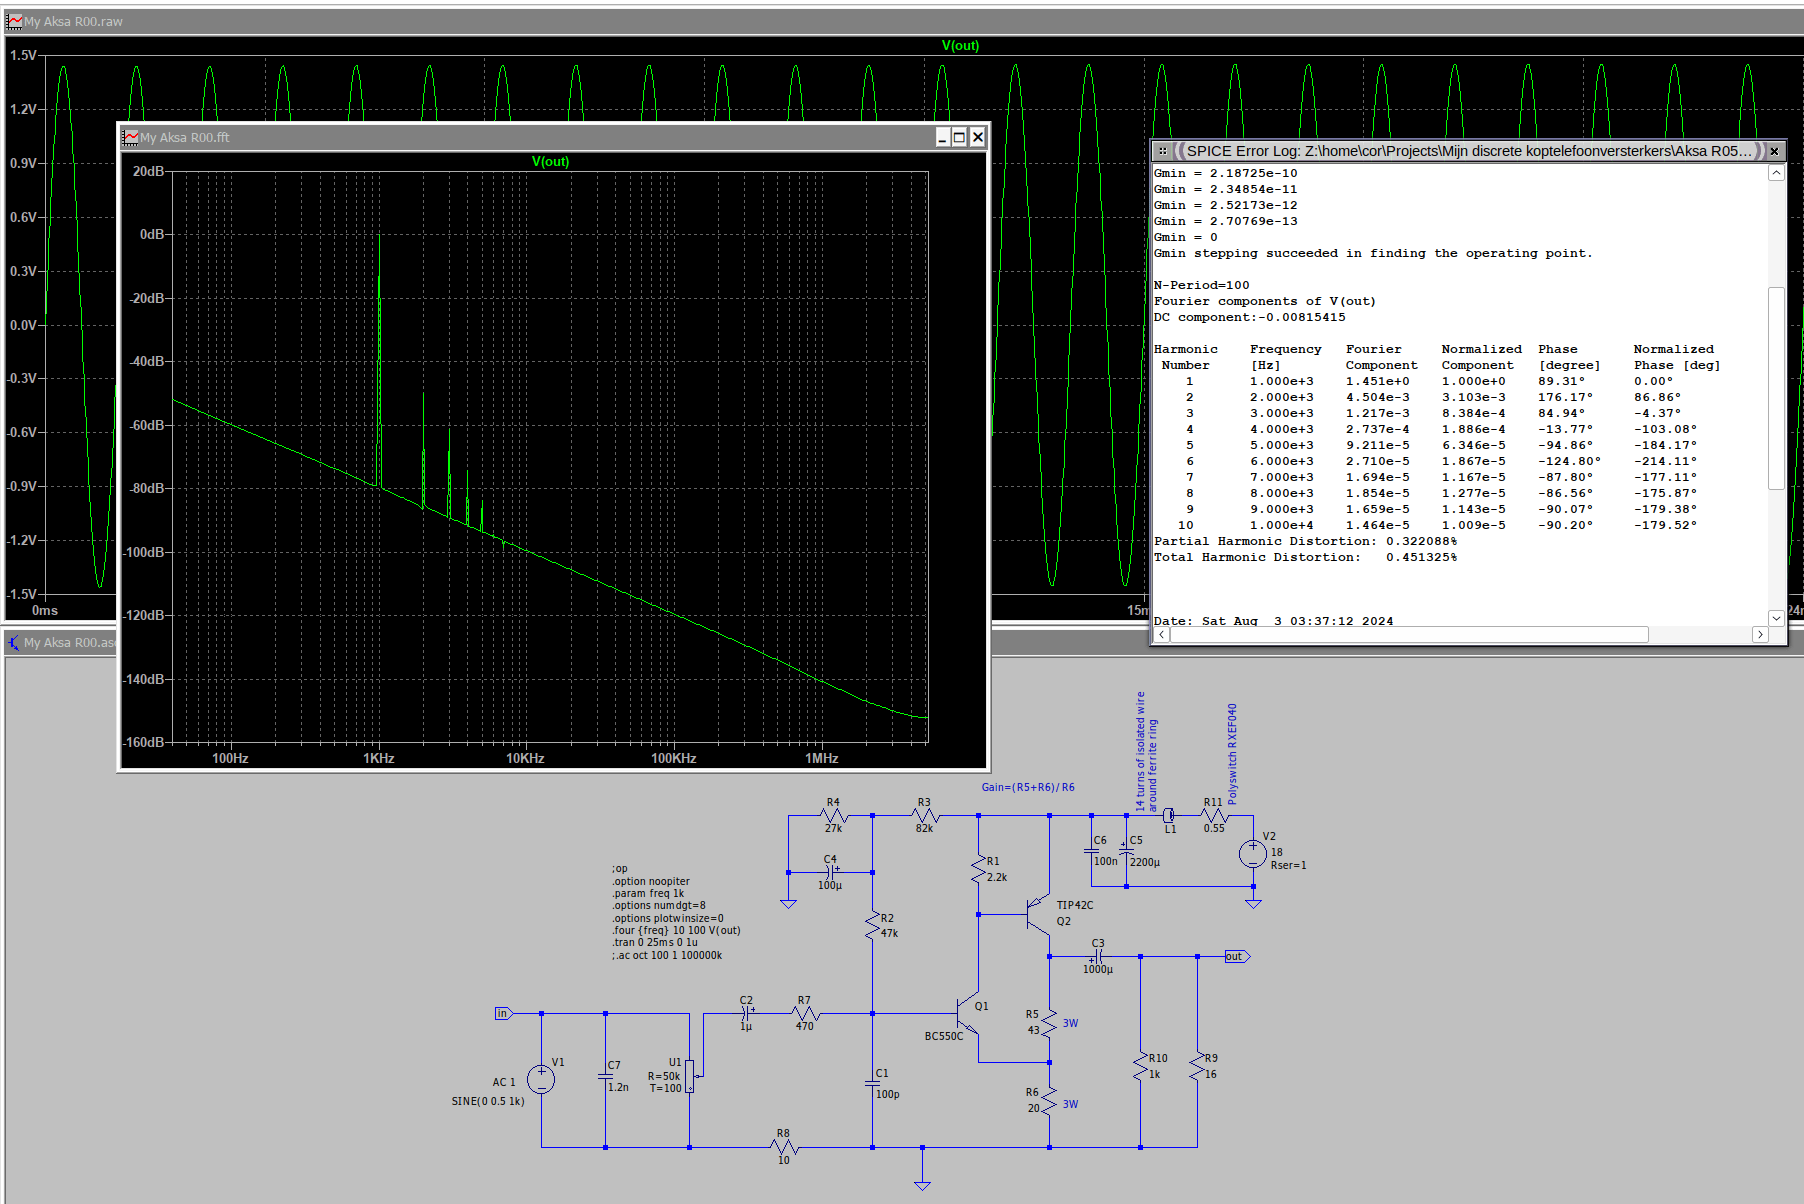Click the 'SINE(0 0.5 1k)' source value
The image size is (1804, 1204).
pyautogui.click(x=488, y=1101)
